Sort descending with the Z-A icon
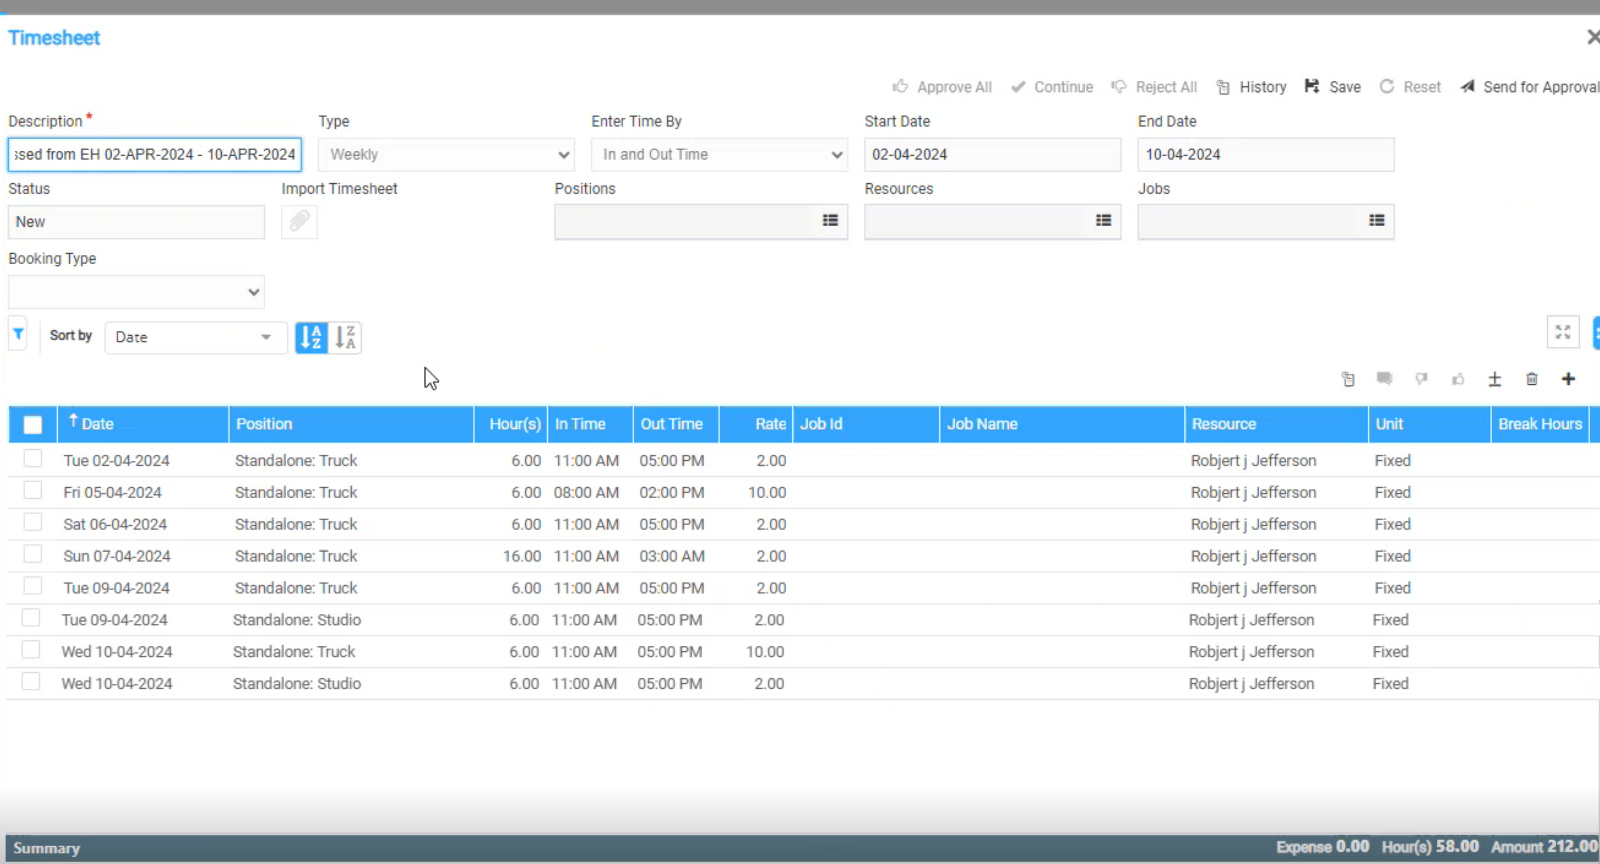The height and width of the screenshot is (864, 1600). (345, 338)
